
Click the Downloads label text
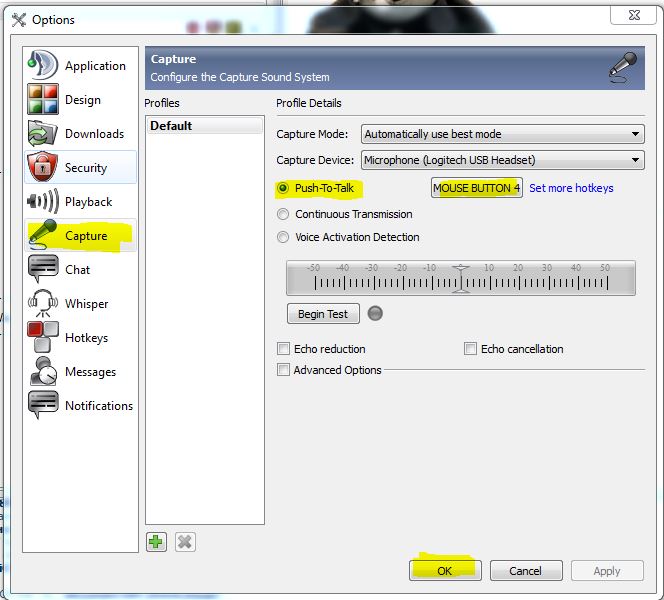coord(94,134)
